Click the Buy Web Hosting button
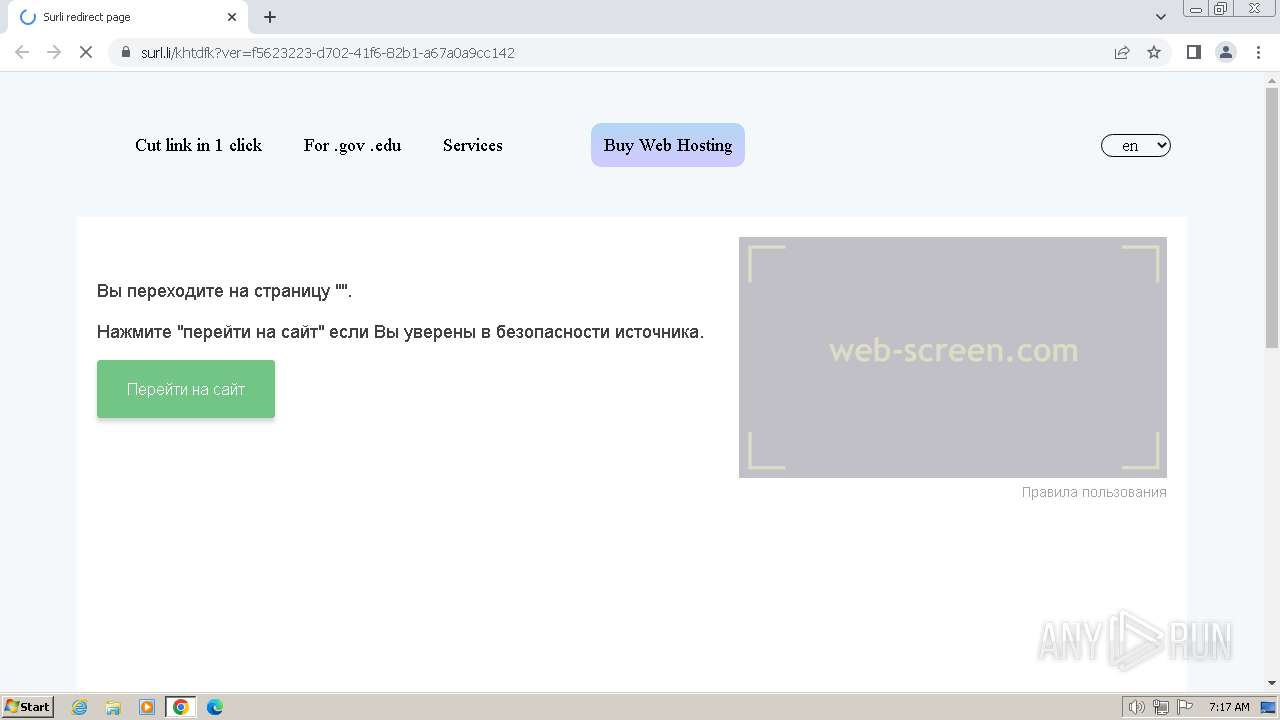 pyautogui.click(x=668, y=145)
